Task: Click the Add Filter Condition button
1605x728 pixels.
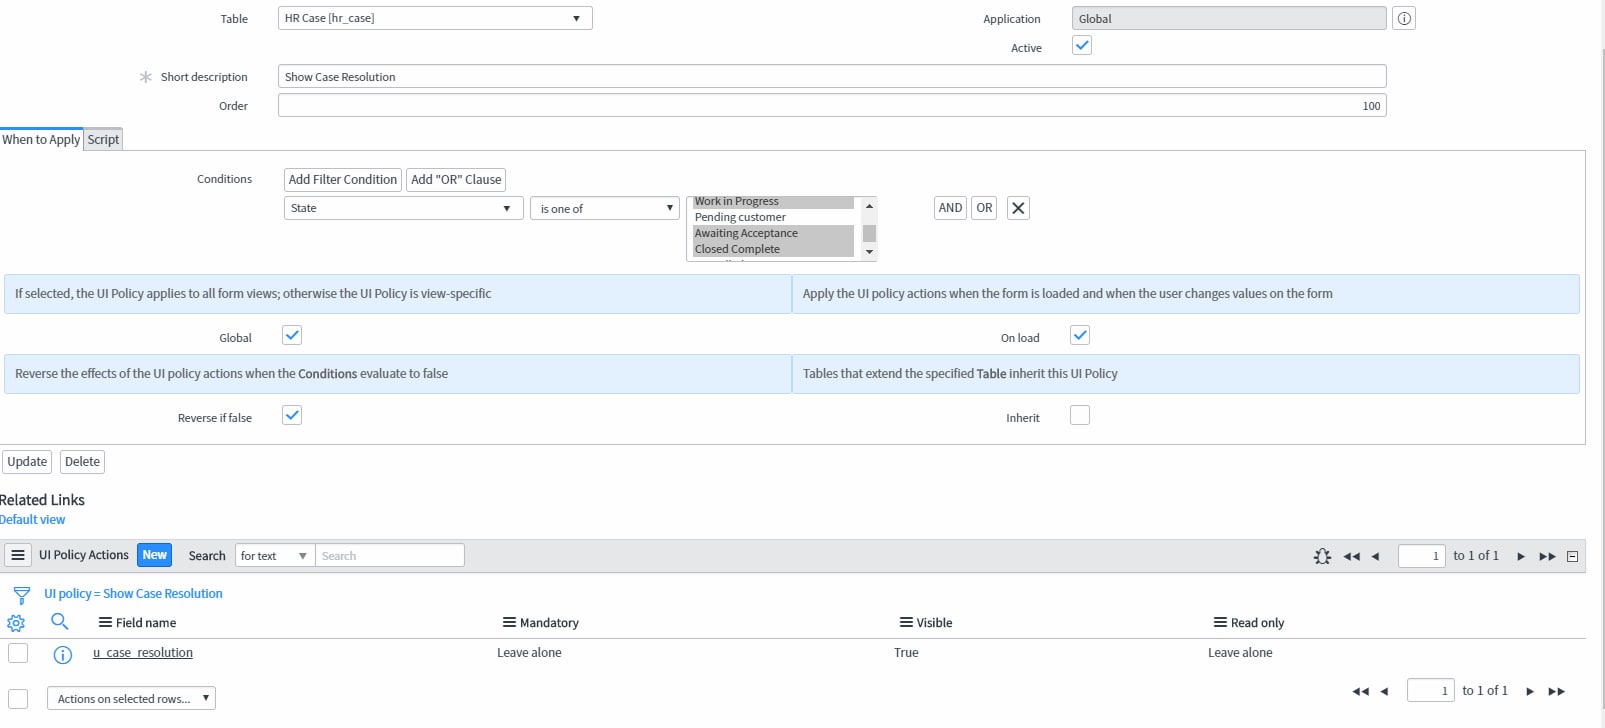Action: (343, 179)
